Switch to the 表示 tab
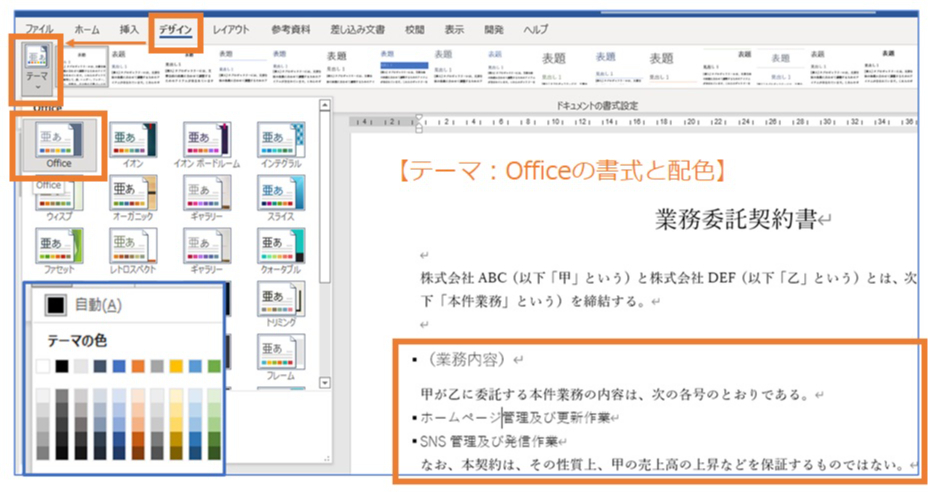The image size is (936, 492). 454,29
